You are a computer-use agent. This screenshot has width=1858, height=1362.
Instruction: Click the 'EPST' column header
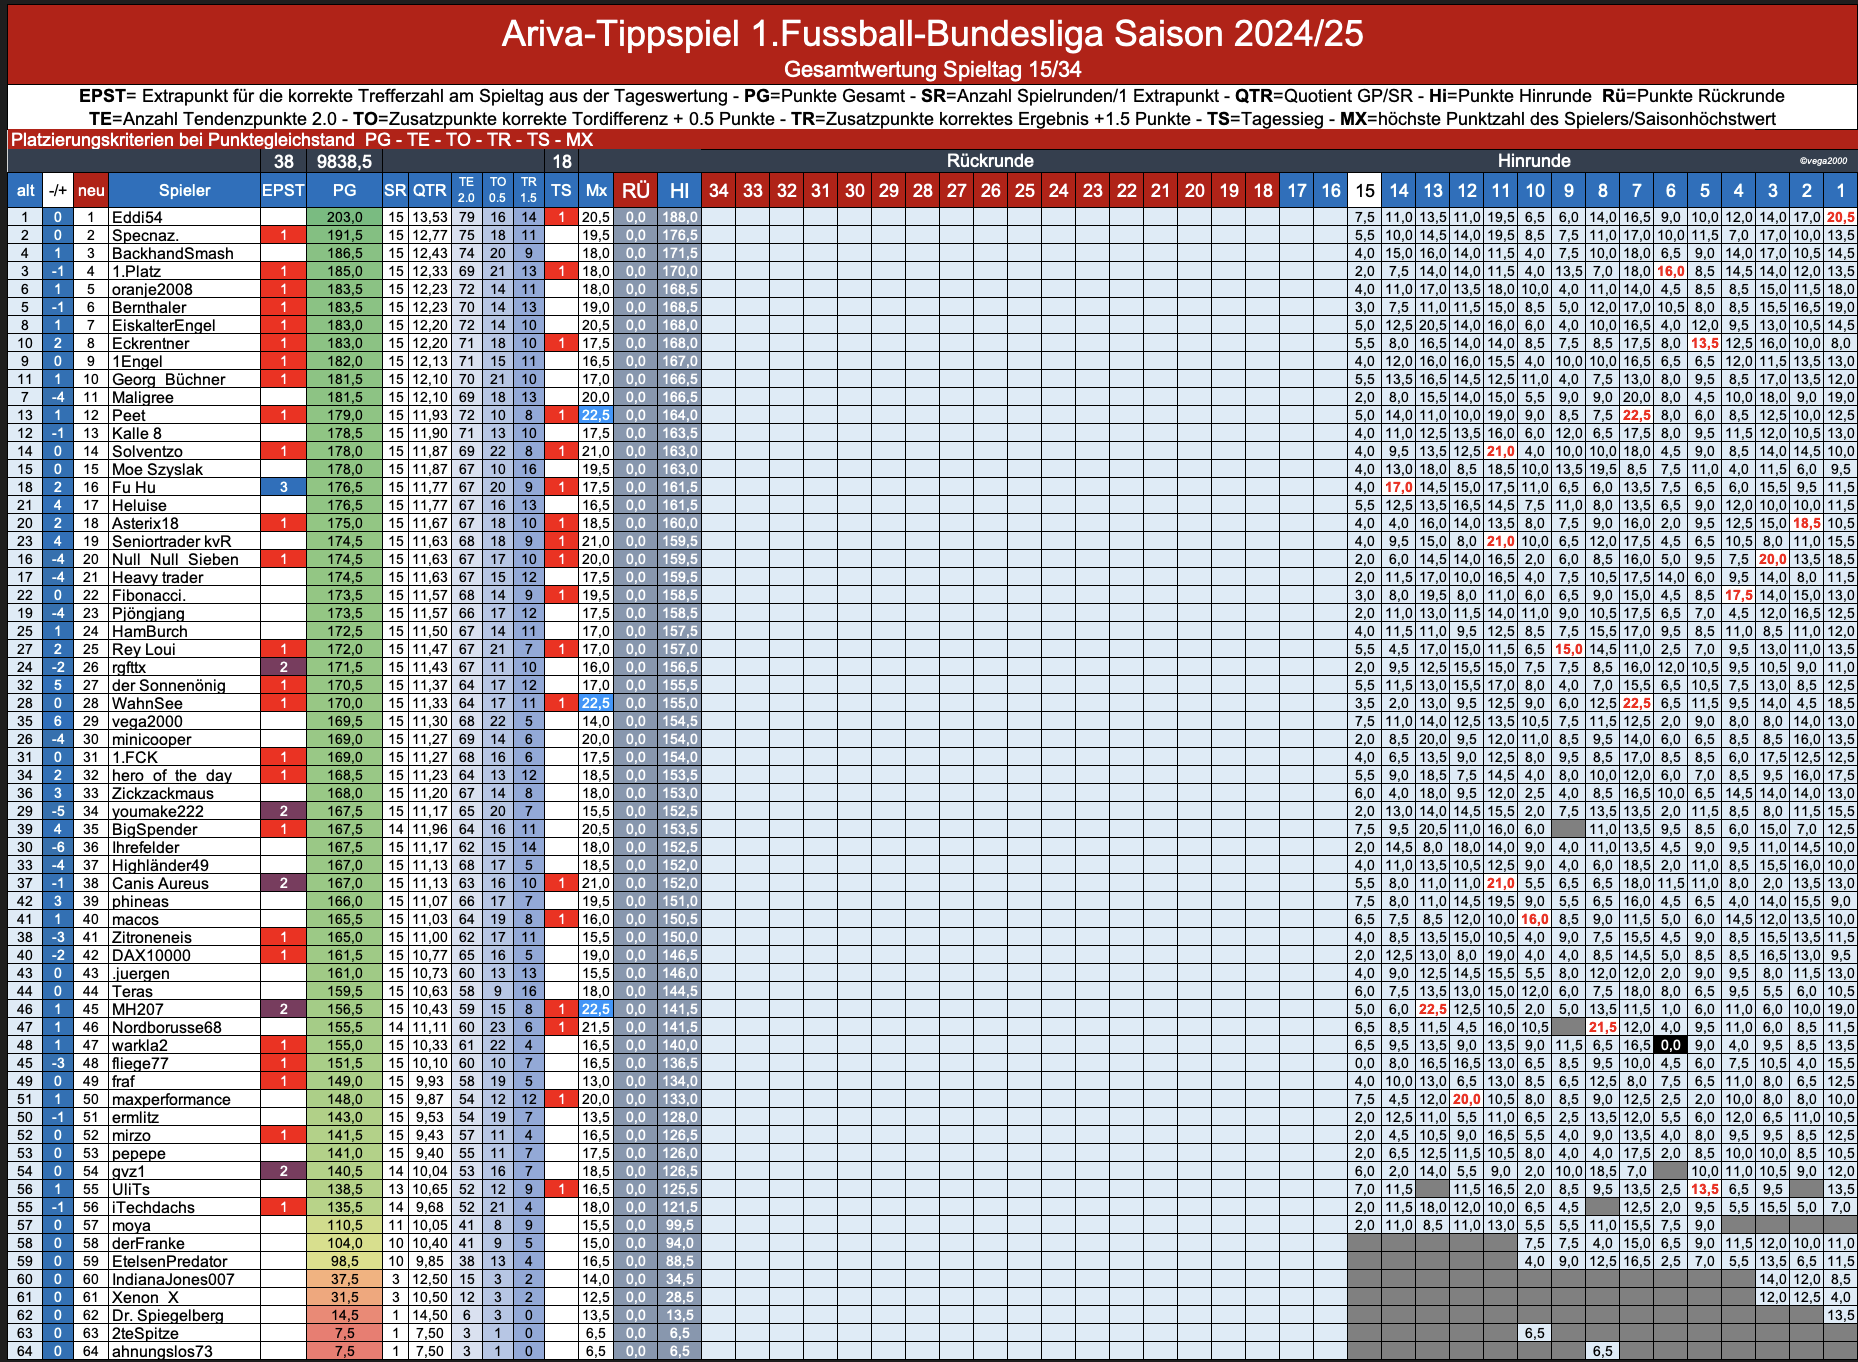pyautogui.click(x=283, y=190)
